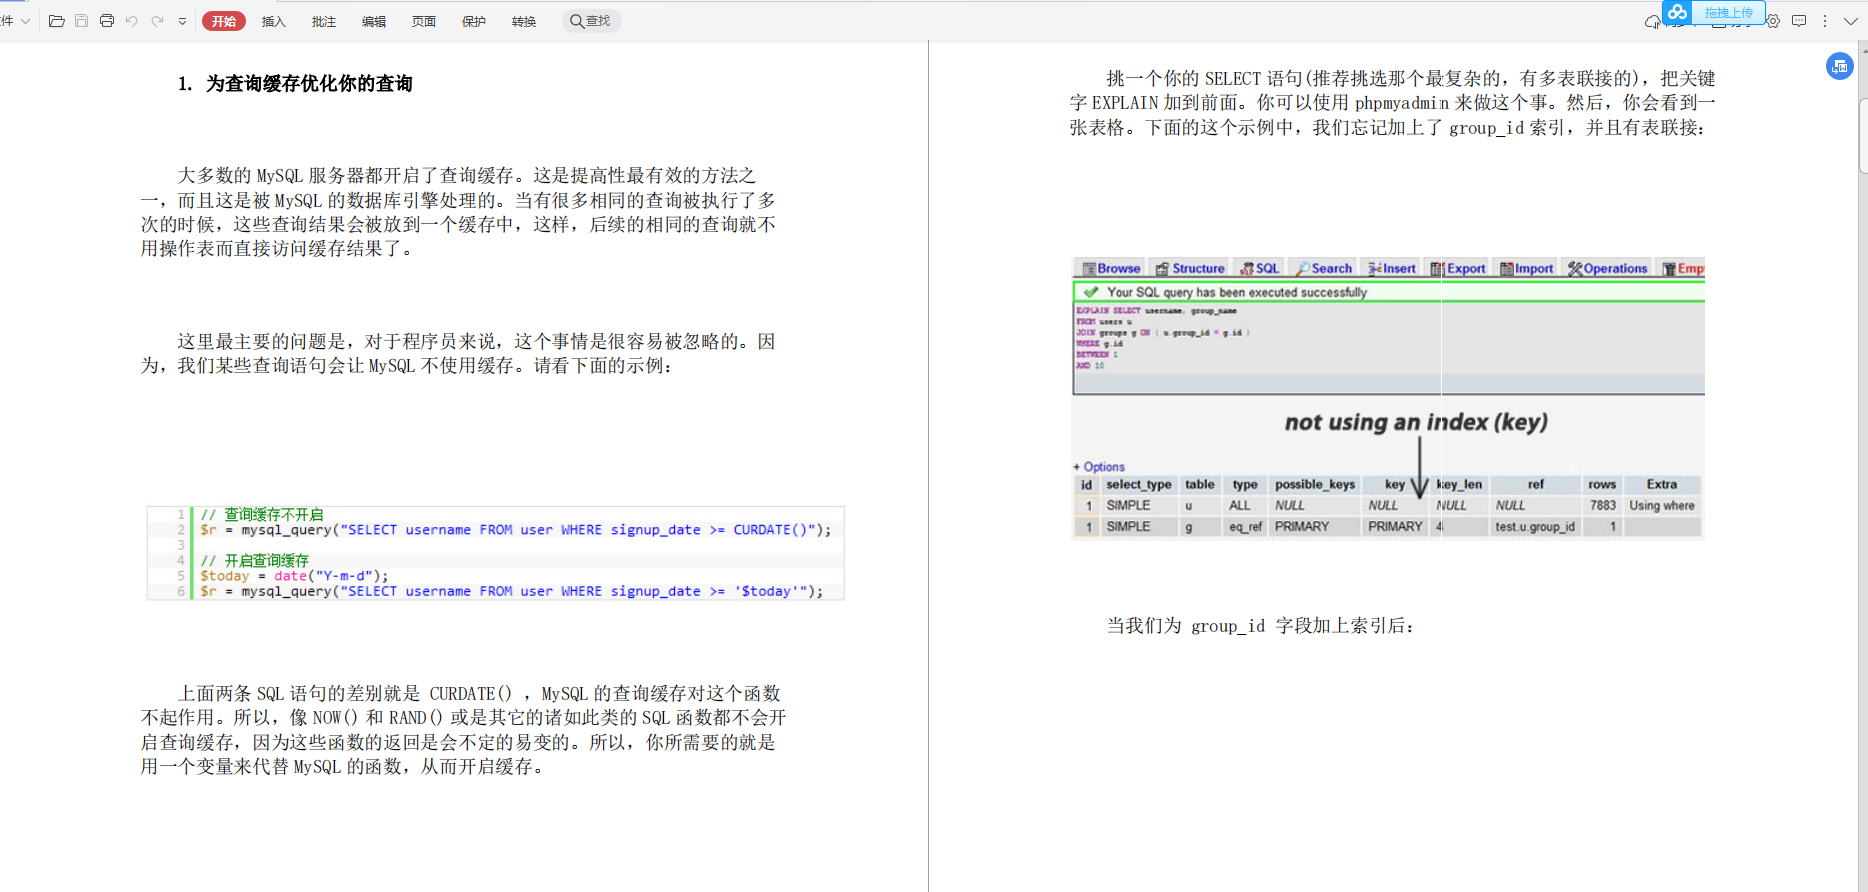The height and width of the screenshot is (892, 1868).
Task: Switch to the 编辑 tab
Action: coord(374,21)
